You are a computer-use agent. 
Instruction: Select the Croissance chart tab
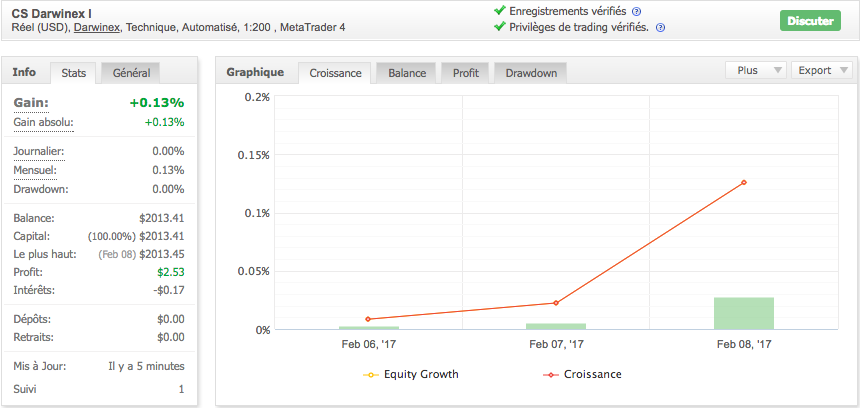tap(335, 73)
